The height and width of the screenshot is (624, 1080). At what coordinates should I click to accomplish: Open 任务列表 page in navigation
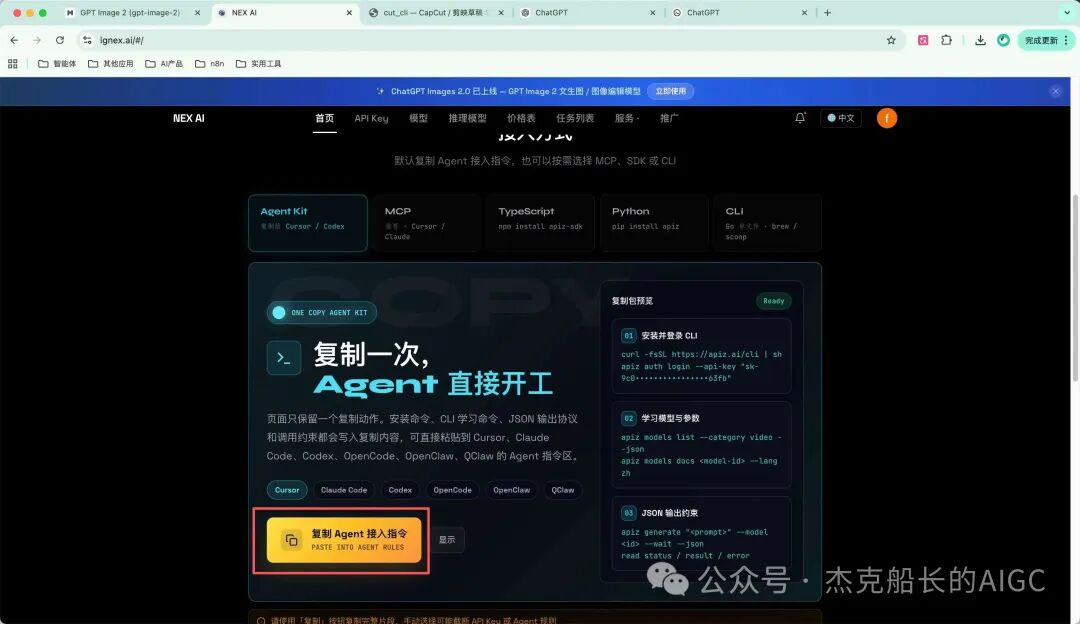click(574, 118)
